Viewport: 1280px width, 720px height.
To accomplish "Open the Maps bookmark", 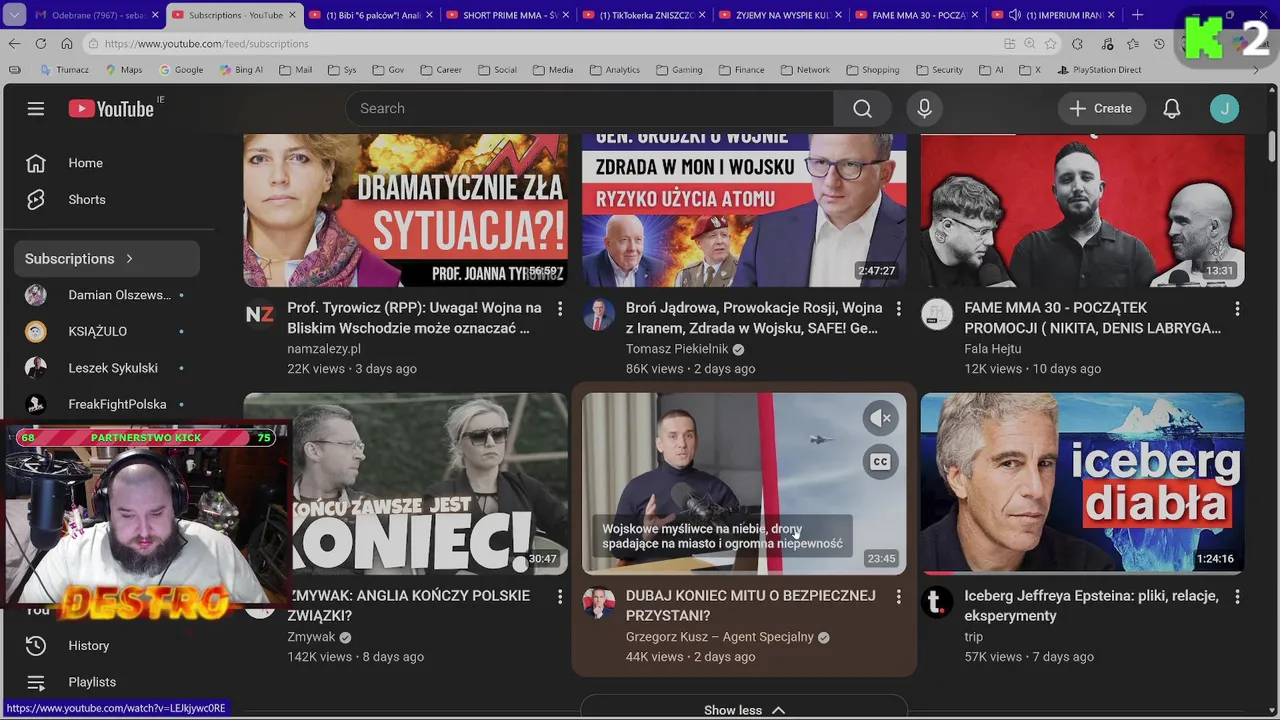I will pyautogui.click(x=123, y=70).
